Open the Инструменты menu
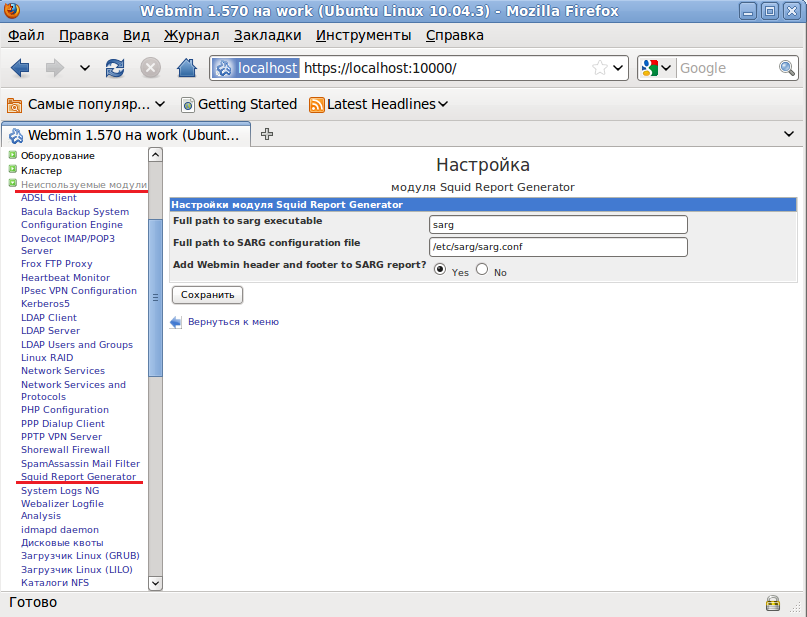 [363, 36]
